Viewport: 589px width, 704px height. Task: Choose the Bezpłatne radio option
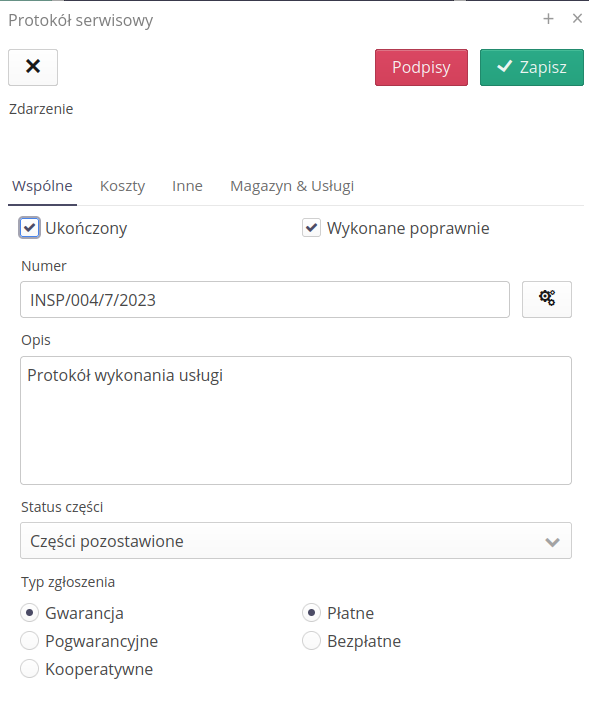click(311, 641)
